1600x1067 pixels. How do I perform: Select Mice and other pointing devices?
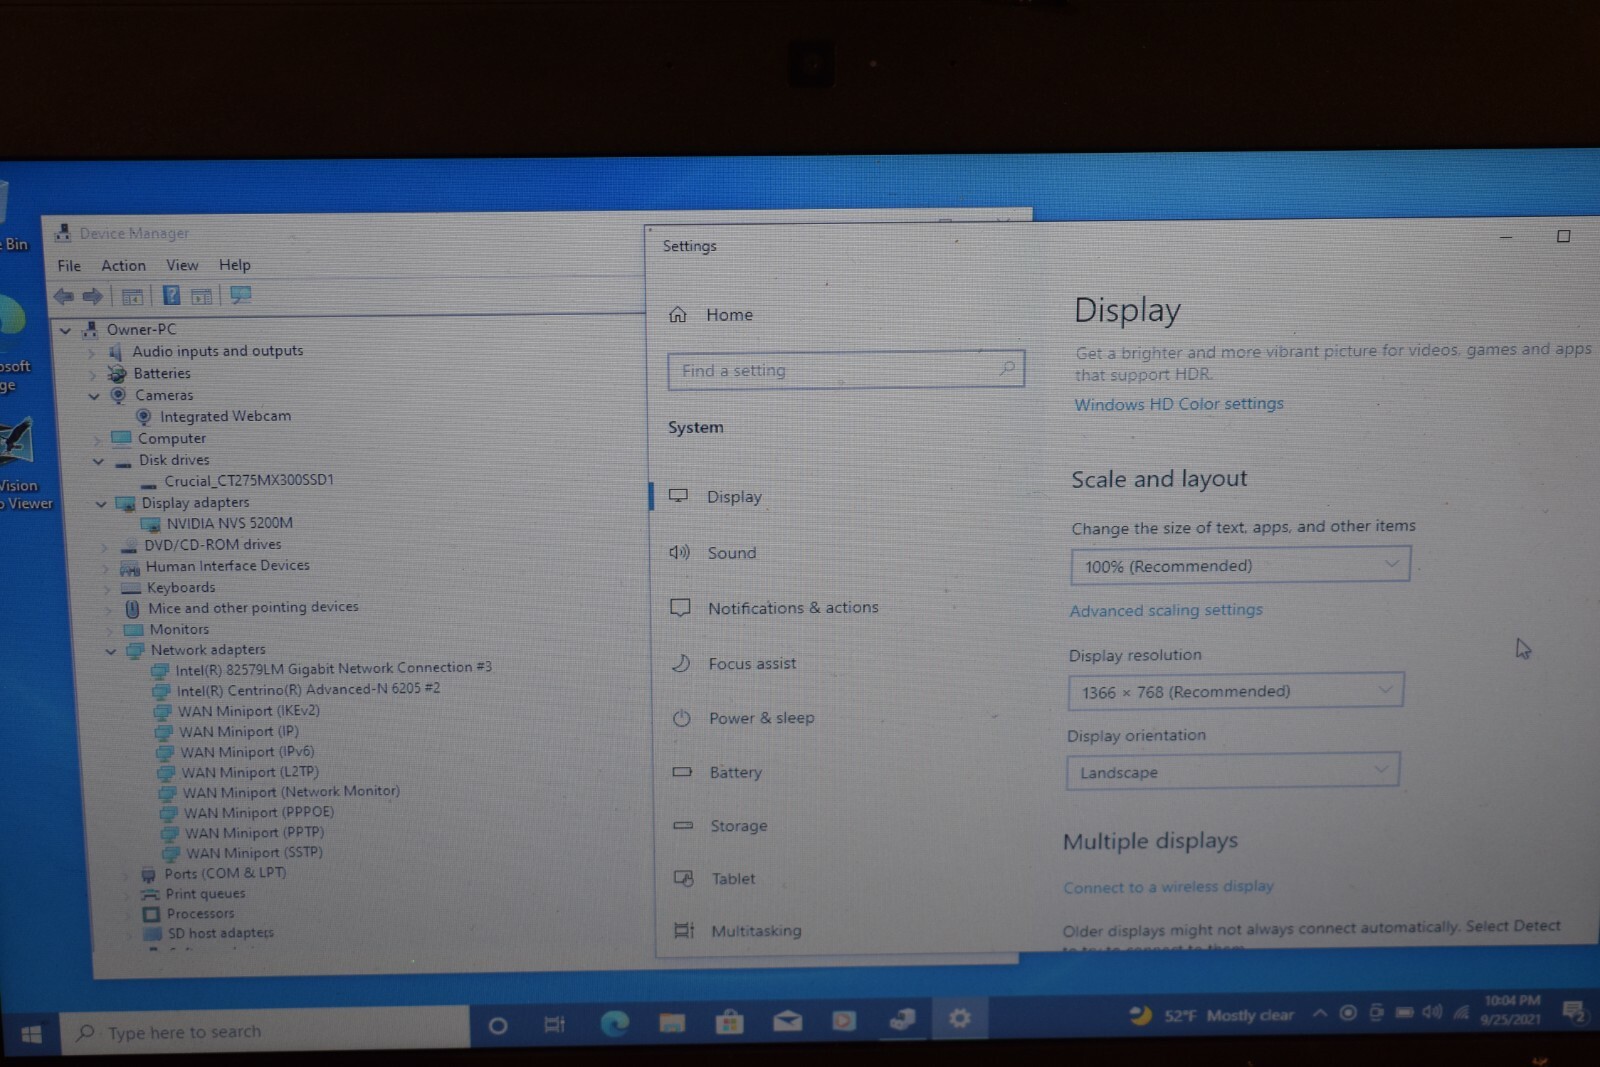[x=253, y=608]
